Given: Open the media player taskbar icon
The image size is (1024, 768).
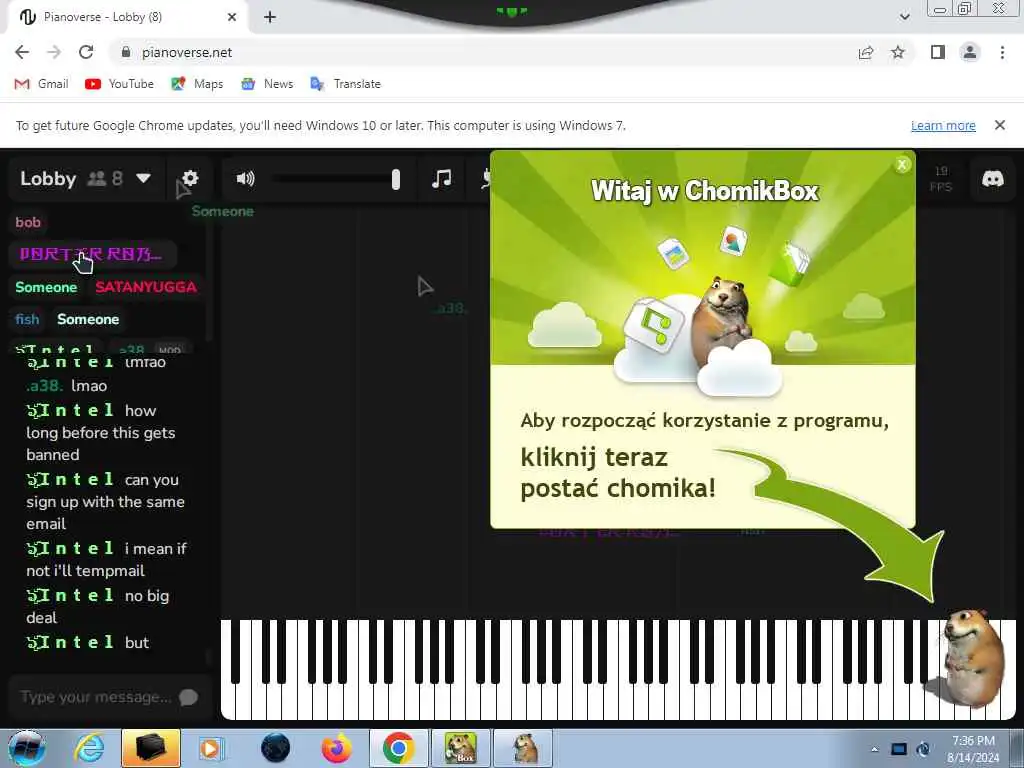Looking at the screenshot, I should pyautogui.click(x=212, y=748).
